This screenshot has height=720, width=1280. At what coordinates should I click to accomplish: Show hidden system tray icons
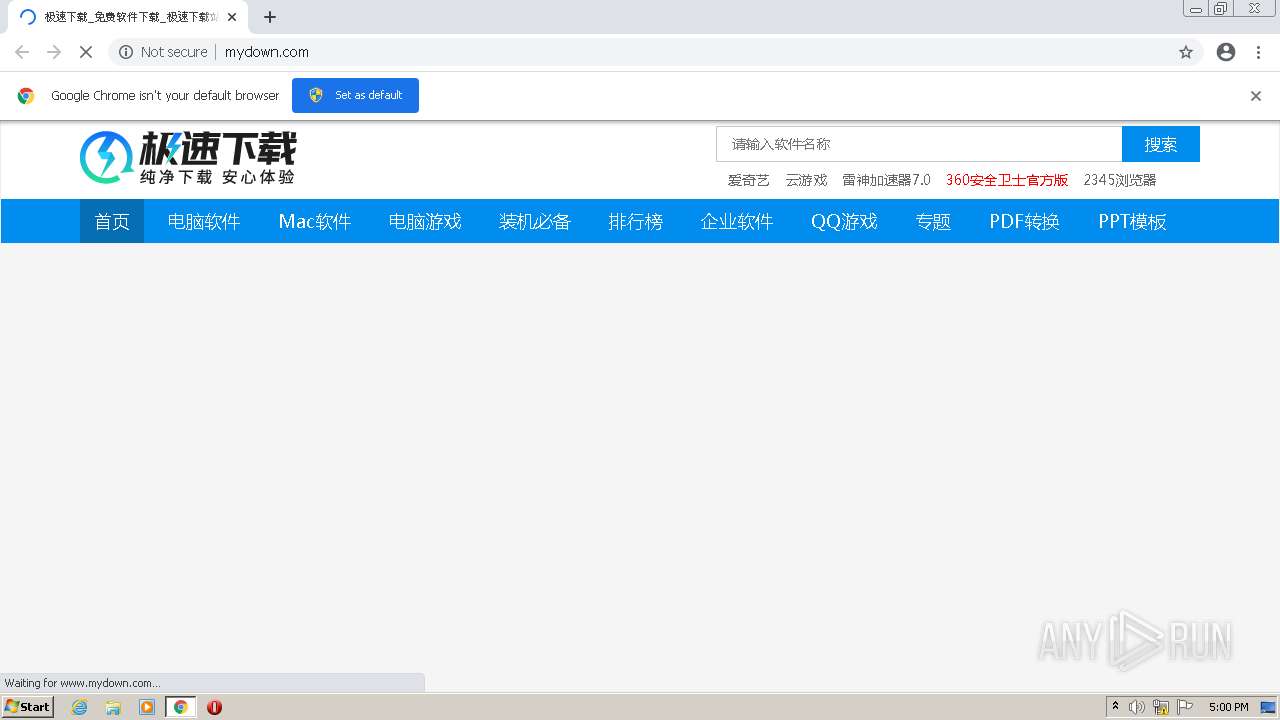[1116, 707]
